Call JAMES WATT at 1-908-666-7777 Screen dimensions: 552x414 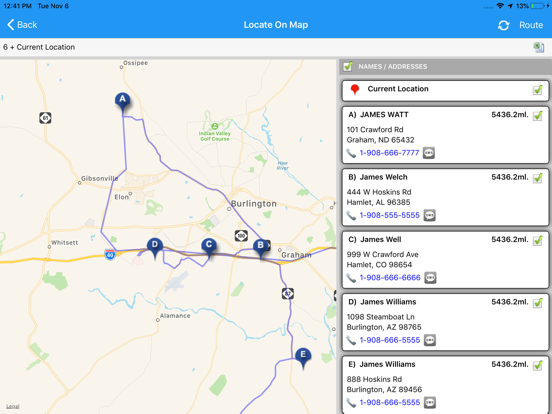(x=389, y=153)
